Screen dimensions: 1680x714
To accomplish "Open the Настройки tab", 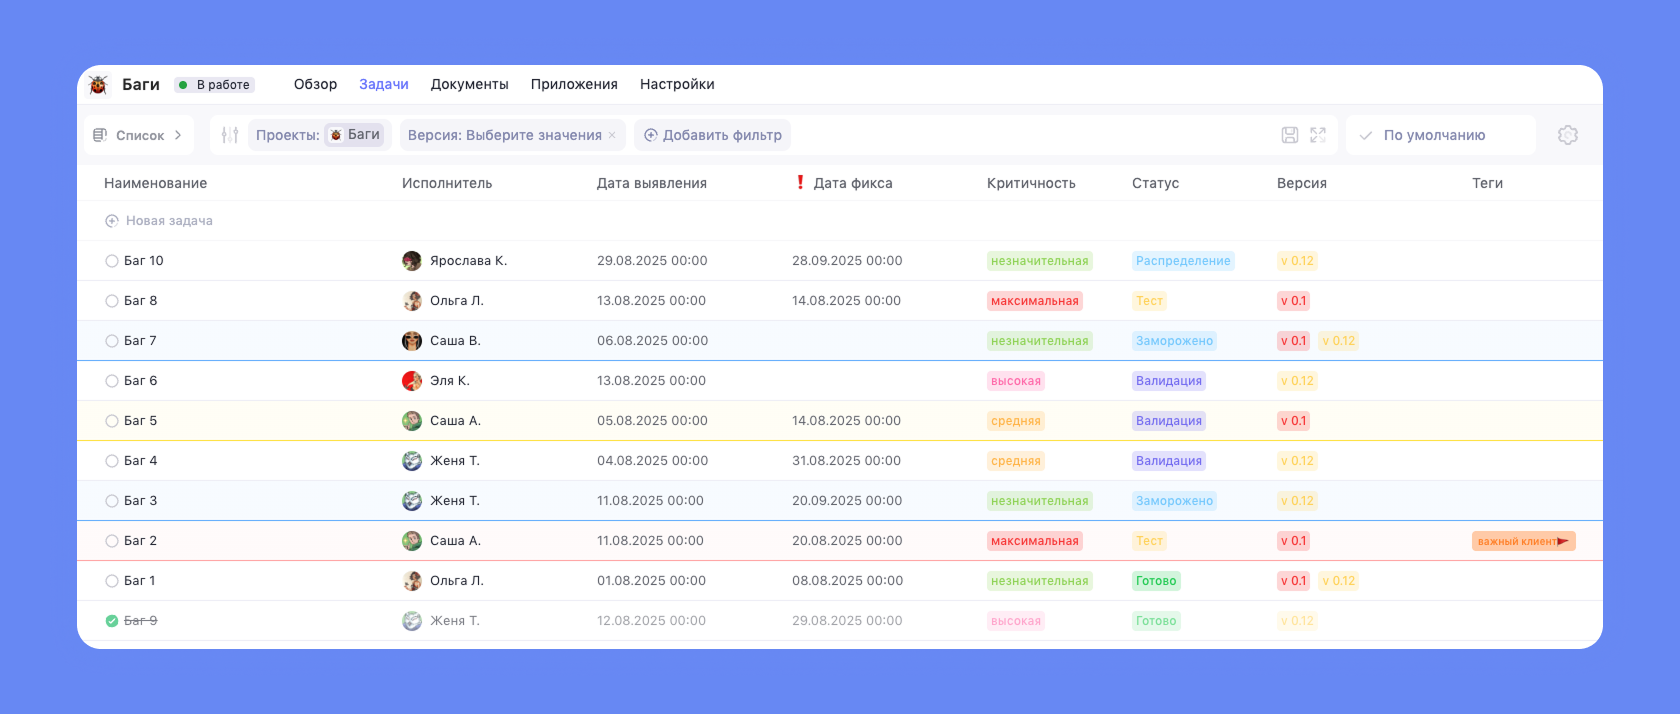I will pos(677,85).
